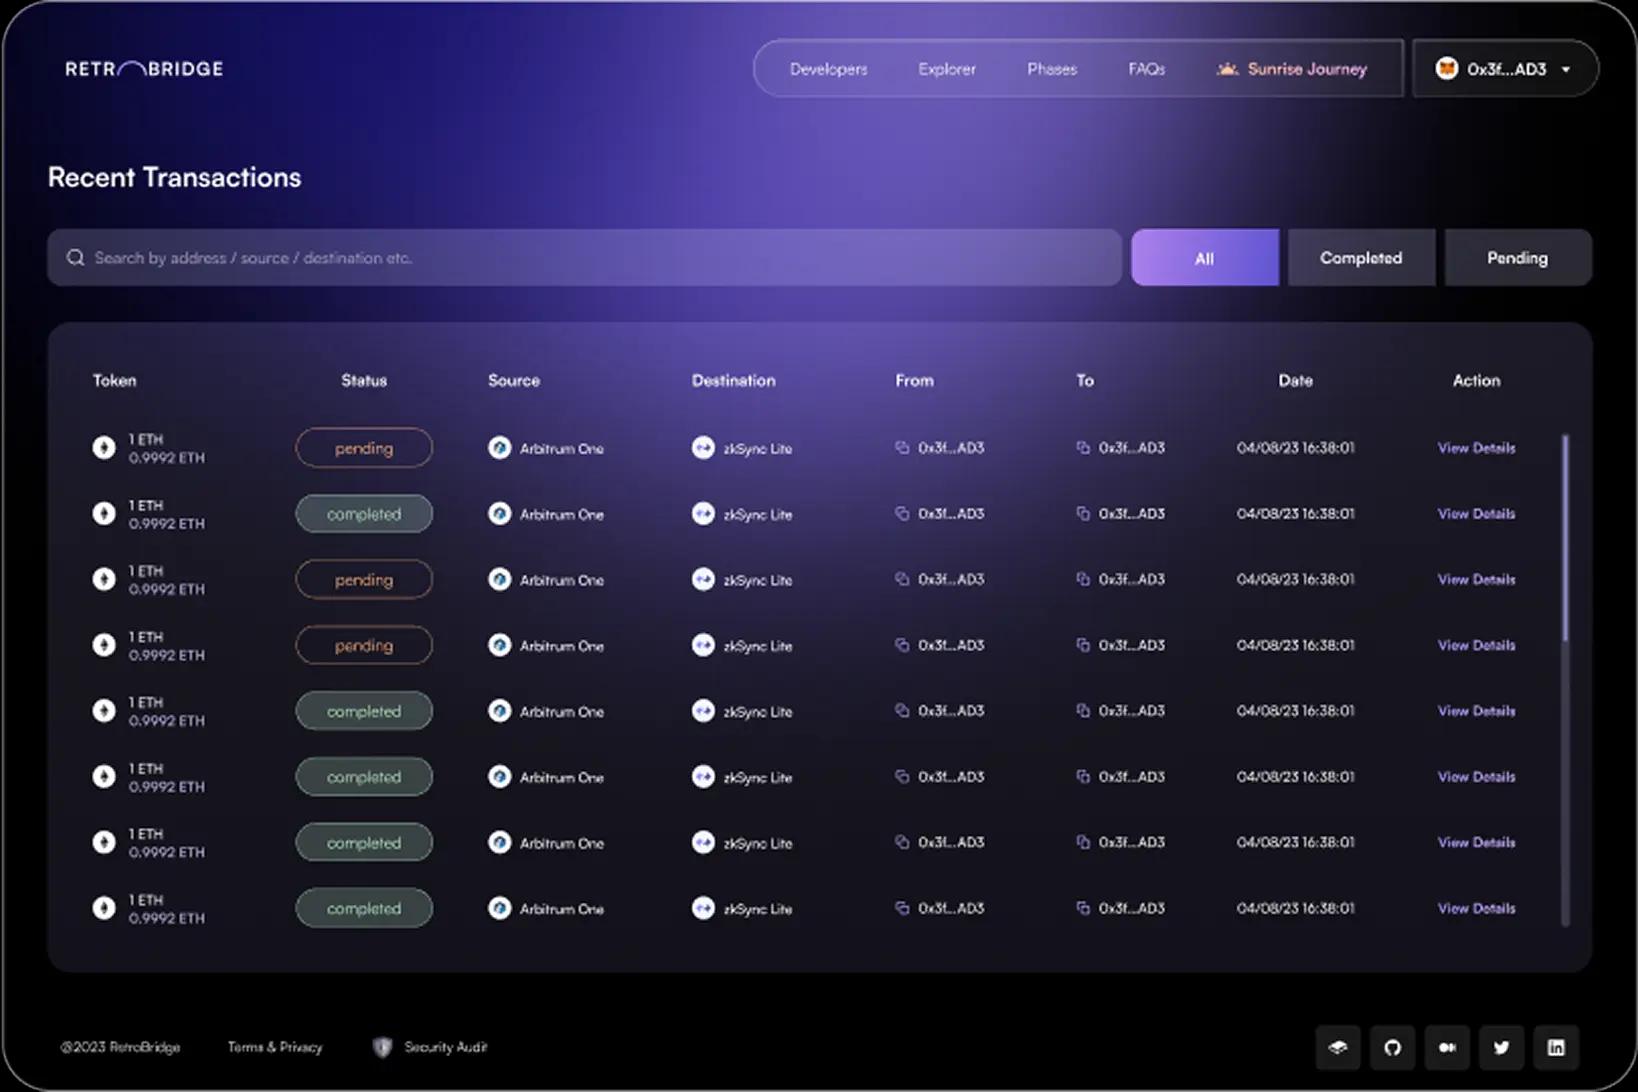Click the Recent Transactions heading
The image size is (1638, 1092).
click(x=175, y=177)
